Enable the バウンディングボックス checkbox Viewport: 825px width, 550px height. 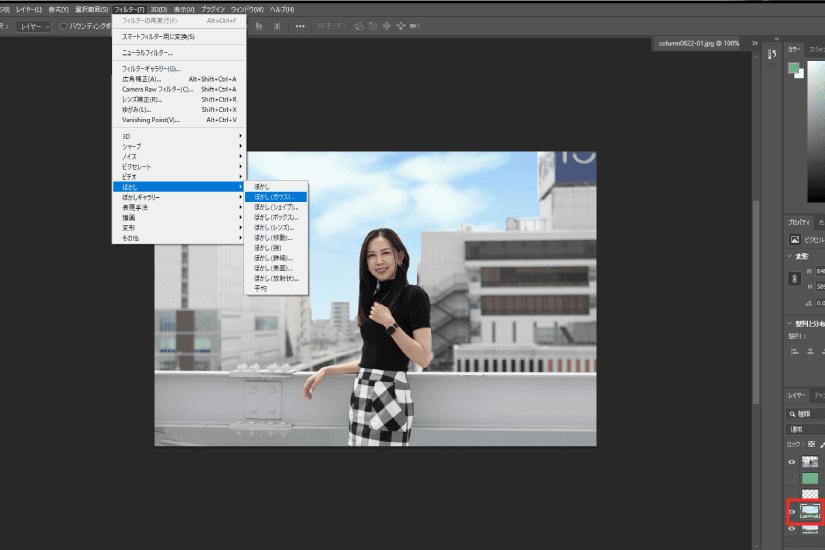(x=64, y=26)
